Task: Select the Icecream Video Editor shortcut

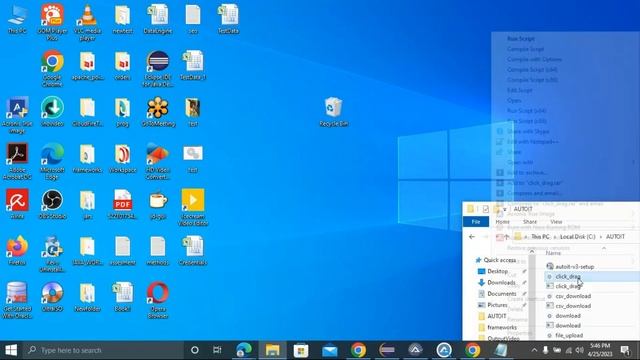Action: click(x=193, y=207)
